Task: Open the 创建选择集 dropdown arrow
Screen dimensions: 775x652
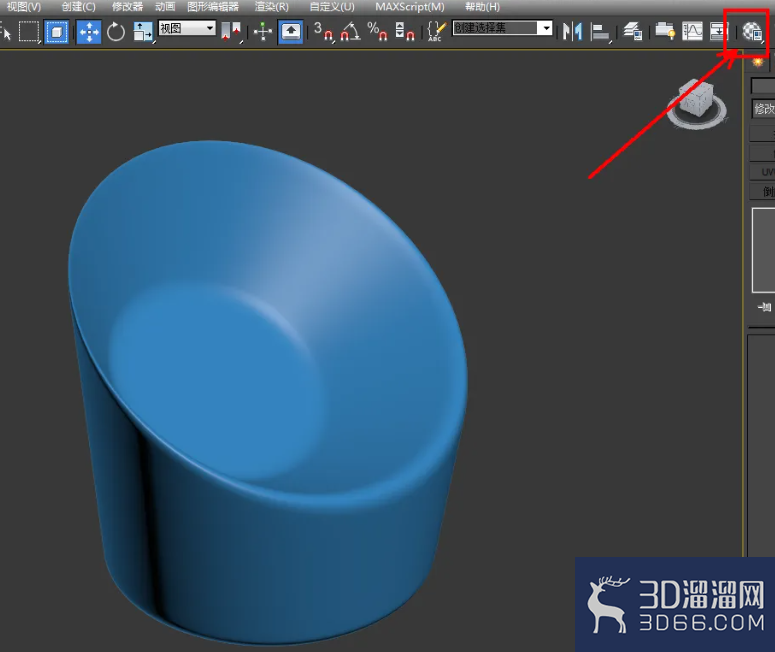Action: click(546, 28)
